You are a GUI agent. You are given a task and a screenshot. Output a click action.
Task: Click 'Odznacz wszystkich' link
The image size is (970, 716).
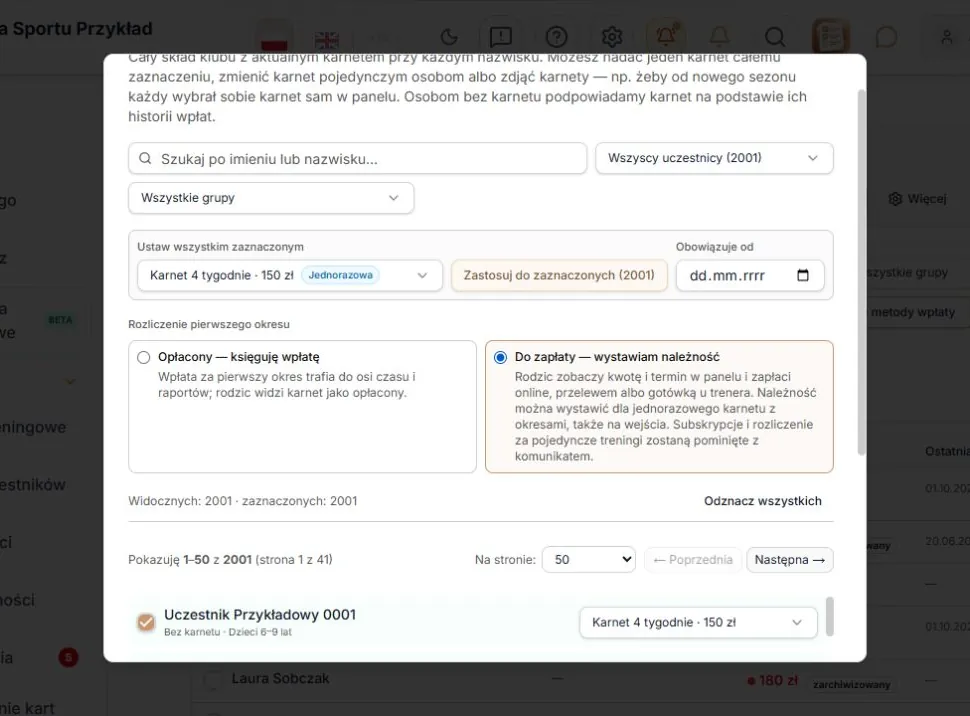pyautogui.click(x=763, y=501)
